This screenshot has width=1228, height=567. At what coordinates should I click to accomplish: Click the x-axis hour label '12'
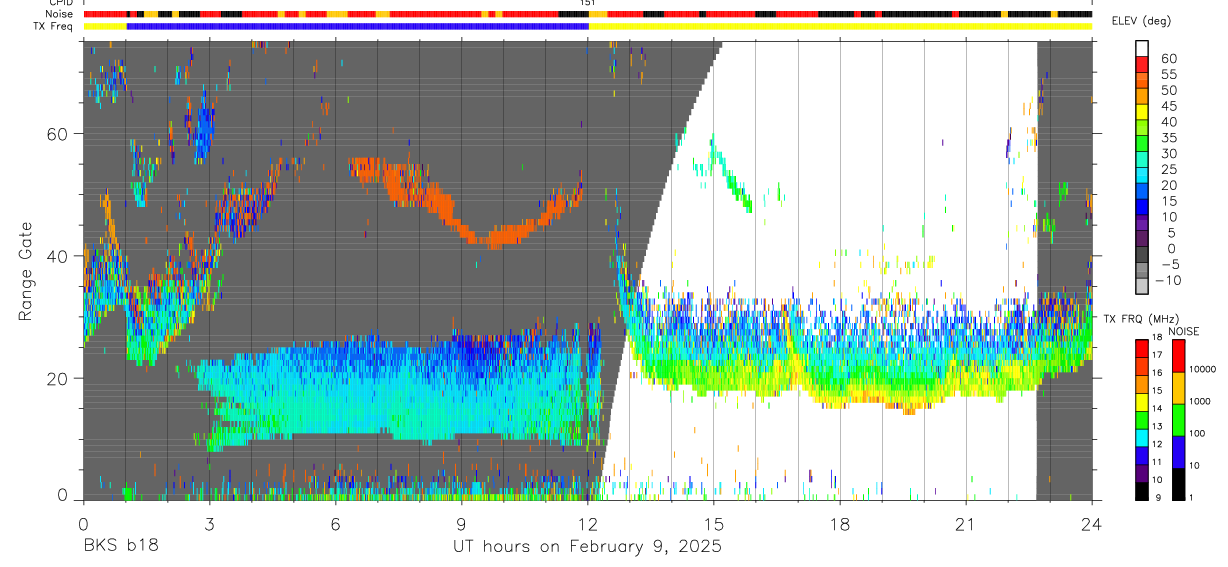(x=587, y=523)
